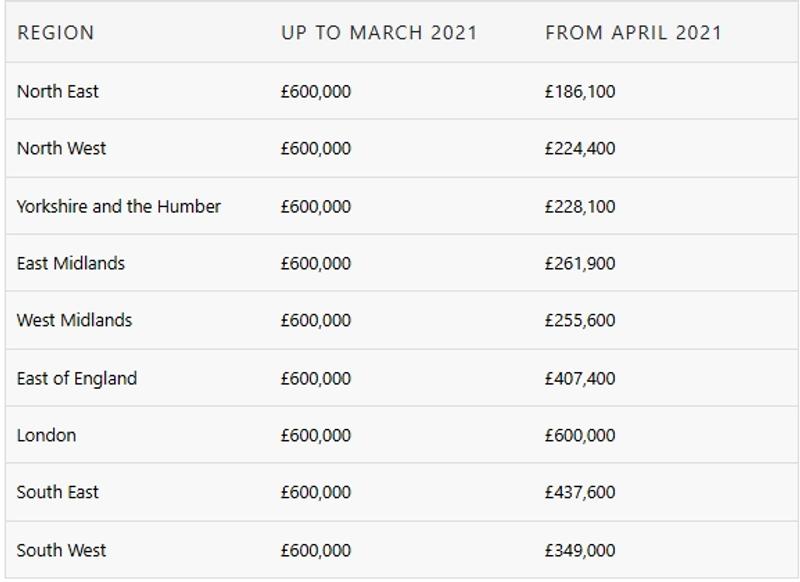Select the North East region cell

(58, 91)
